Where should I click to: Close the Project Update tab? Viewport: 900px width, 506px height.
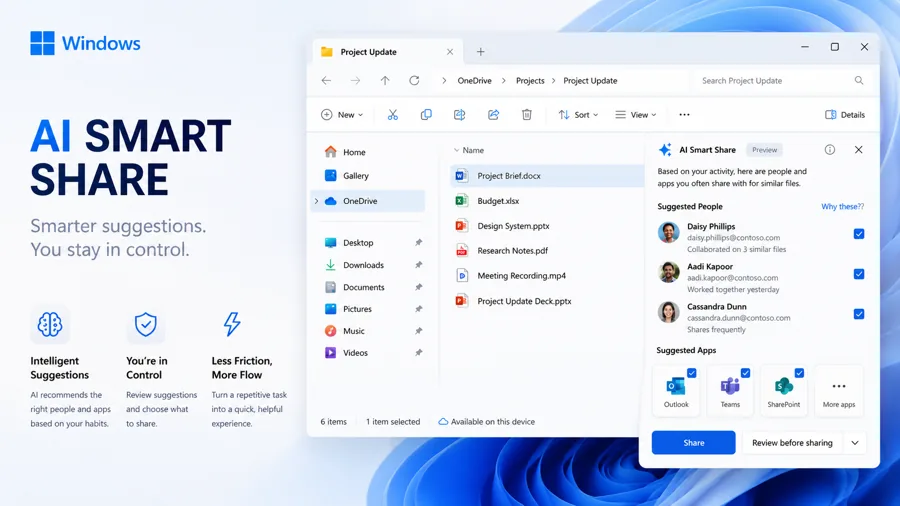[450, 52]
